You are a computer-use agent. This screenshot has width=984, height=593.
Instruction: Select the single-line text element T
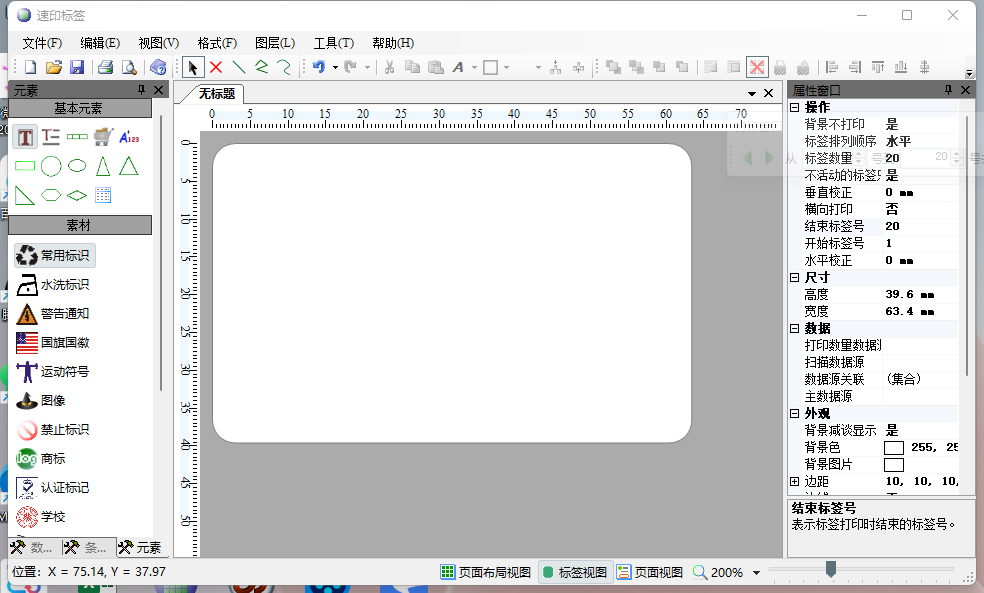[x=25, y=137]
